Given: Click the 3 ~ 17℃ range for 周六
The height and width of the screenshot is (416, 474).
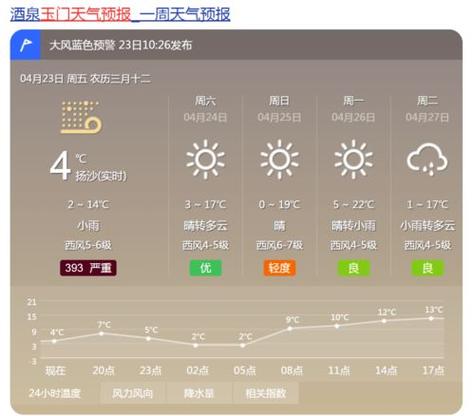Looking at the screenshot, I should (x=205, y=204).
